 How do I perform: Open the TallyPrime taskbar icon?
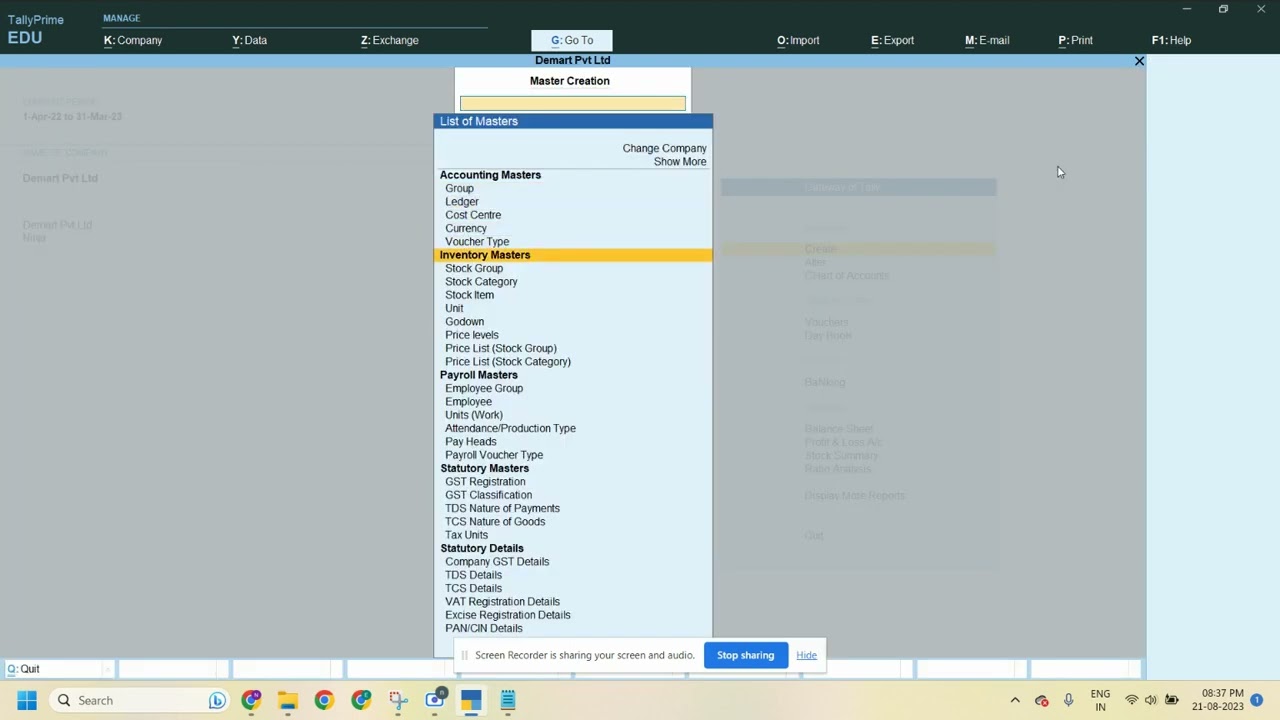471,700
